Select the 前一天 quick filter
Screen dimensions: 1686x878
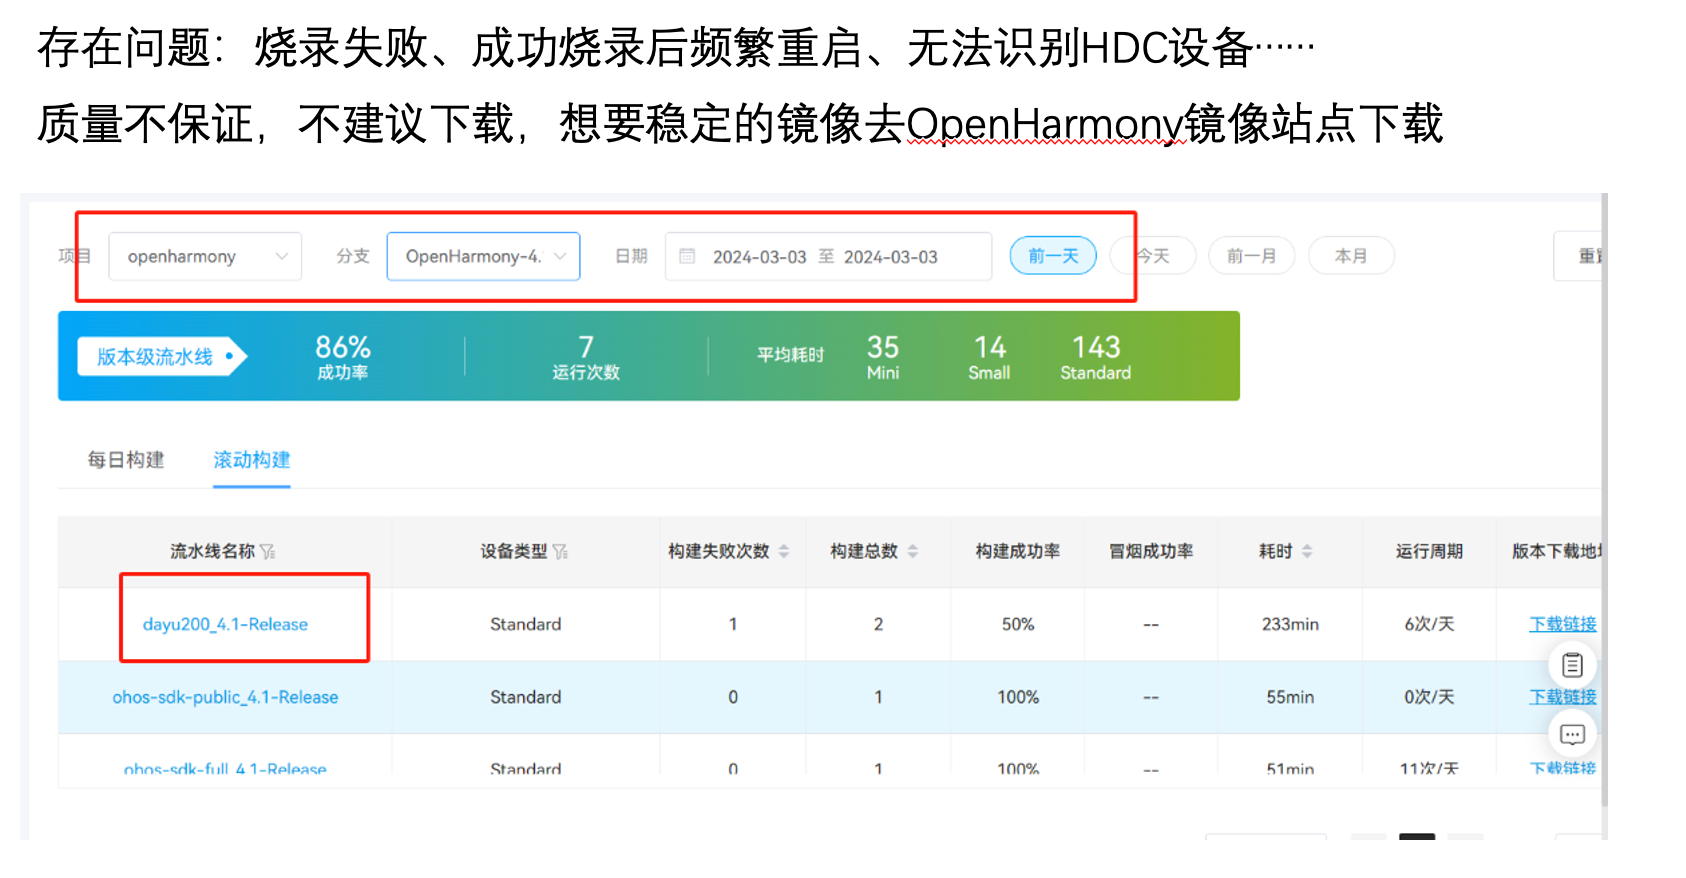click(x=1053, y=256)
